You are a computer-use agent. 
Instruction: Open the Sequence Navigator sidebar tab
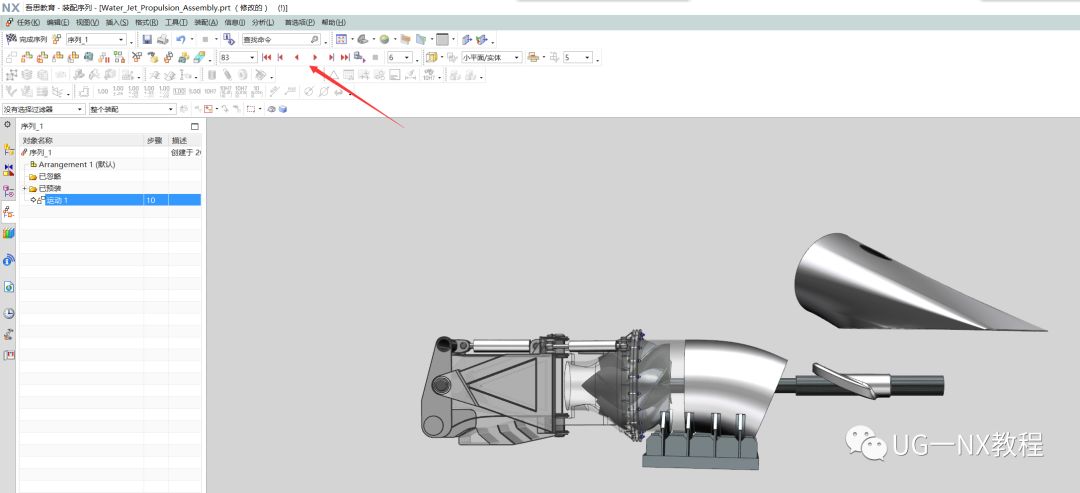click(x=9, y=212)
